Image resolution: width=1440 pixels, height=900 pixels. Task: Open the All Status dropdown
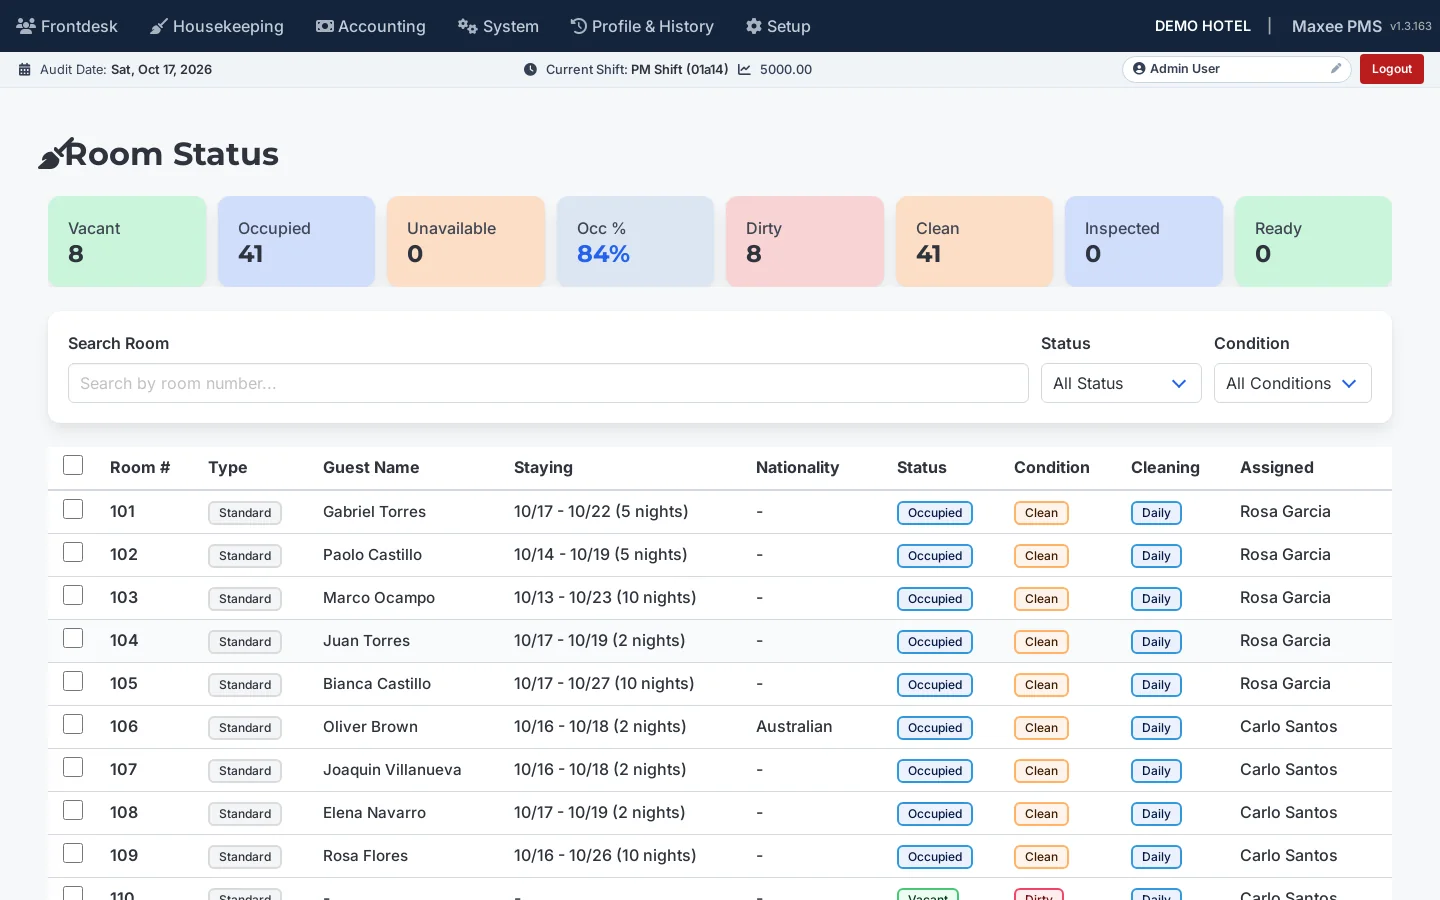pyautogui.click(x=1121, y=383)
